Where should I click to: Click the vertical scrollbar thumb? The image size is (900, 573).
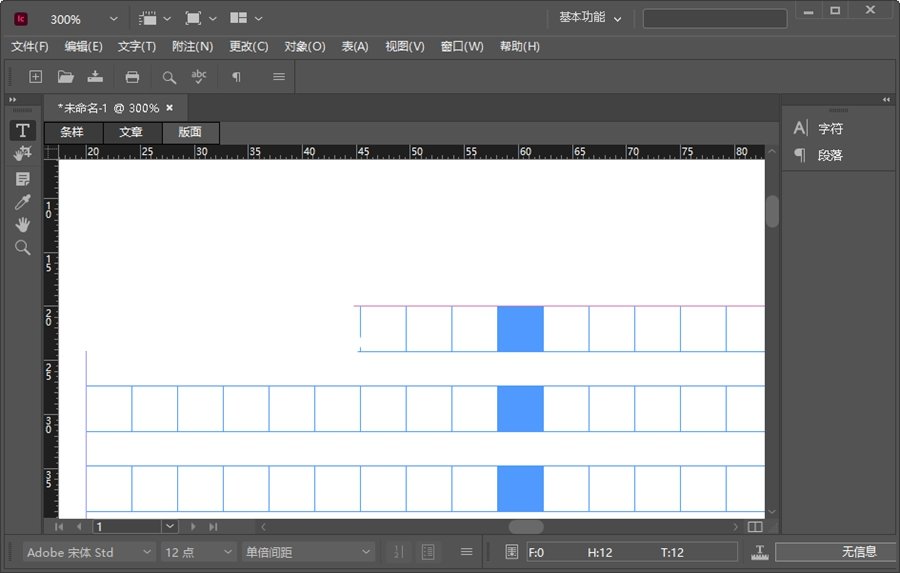(x=773, y=211)
